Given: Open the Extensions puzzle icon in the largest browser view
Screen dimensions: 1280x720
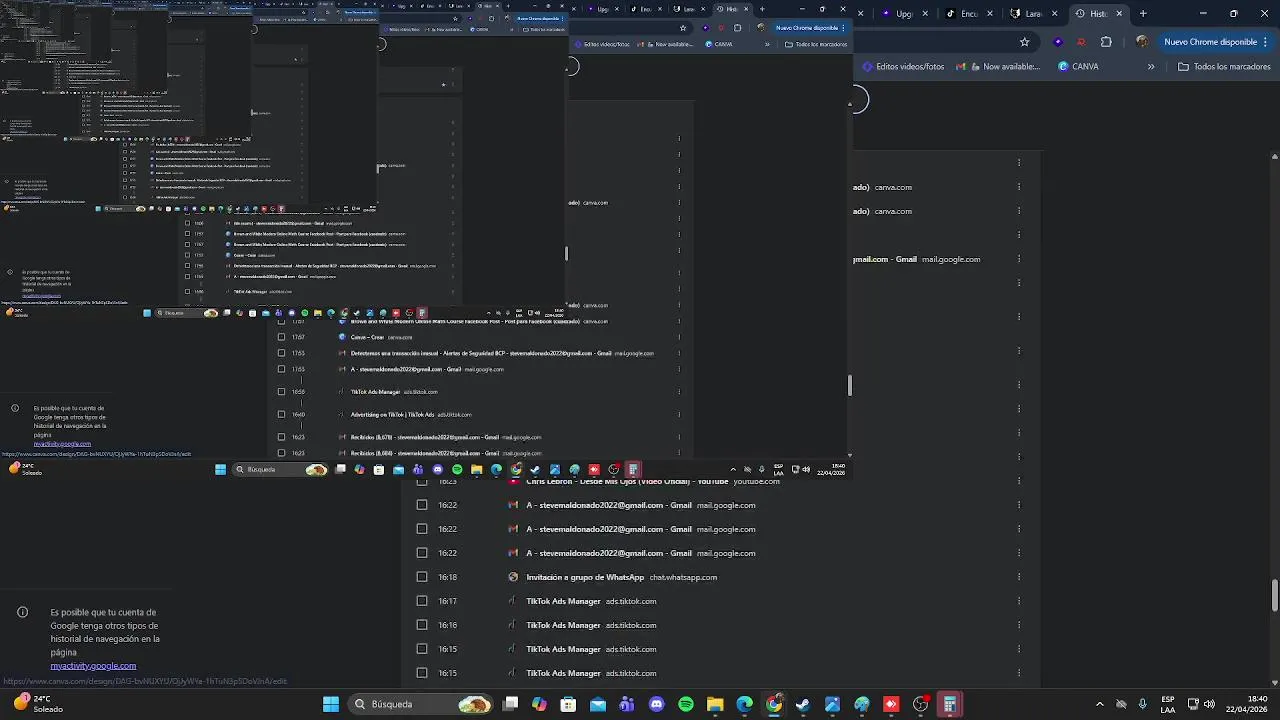Looking at the screenshot, I should coord(1106,42).
